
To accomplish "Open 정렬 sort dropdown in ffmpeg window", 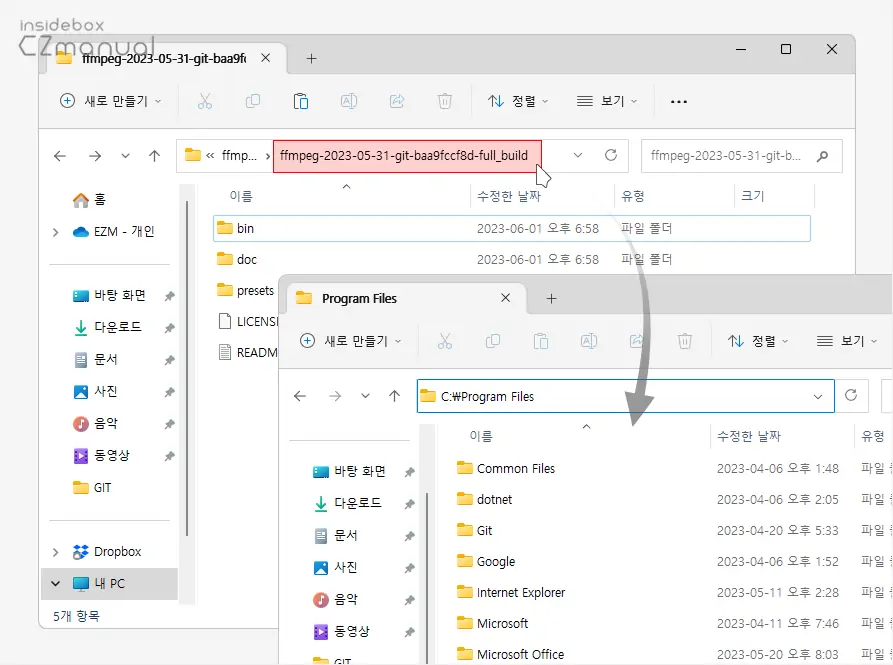I will [518, 101].
